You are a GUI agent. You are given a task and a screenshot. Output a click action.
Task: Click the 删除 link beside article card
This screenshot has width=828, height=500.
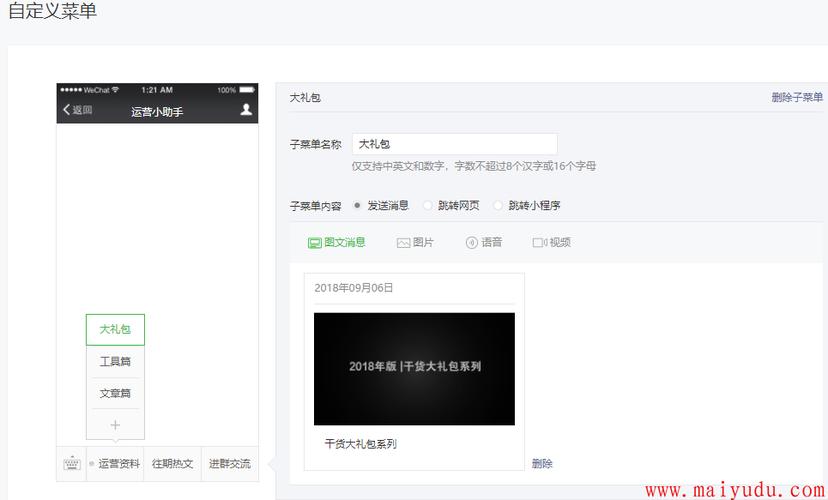(542, 464)
